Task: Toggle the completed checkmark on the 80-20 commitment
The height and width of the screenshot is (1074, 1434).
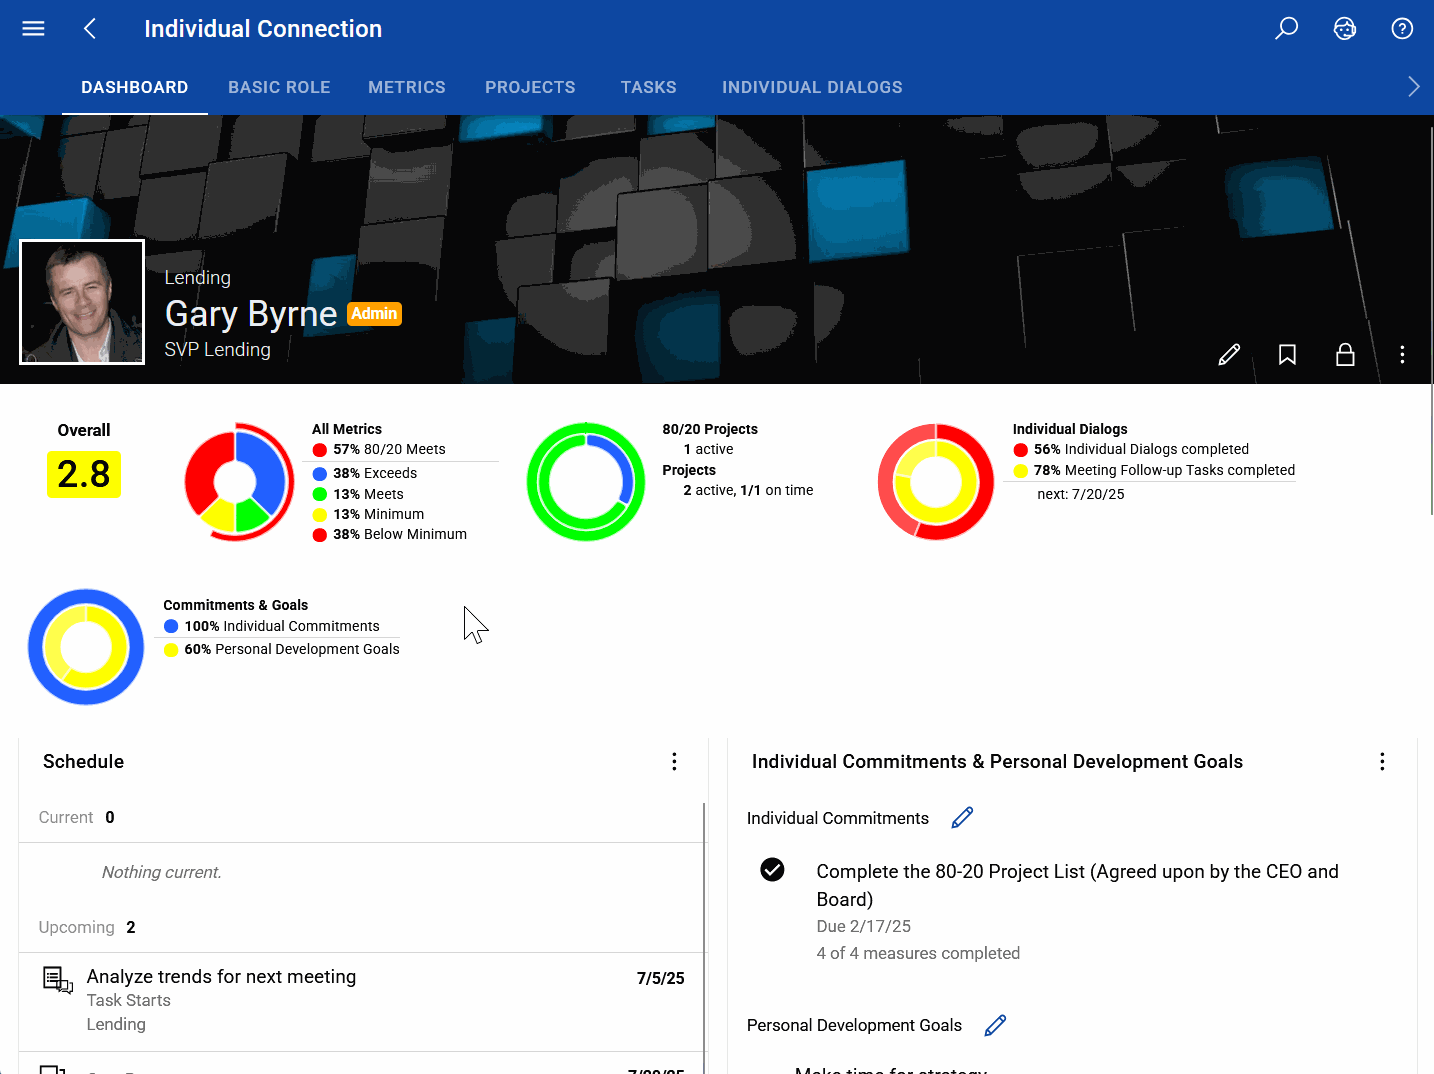Action: 772,870
